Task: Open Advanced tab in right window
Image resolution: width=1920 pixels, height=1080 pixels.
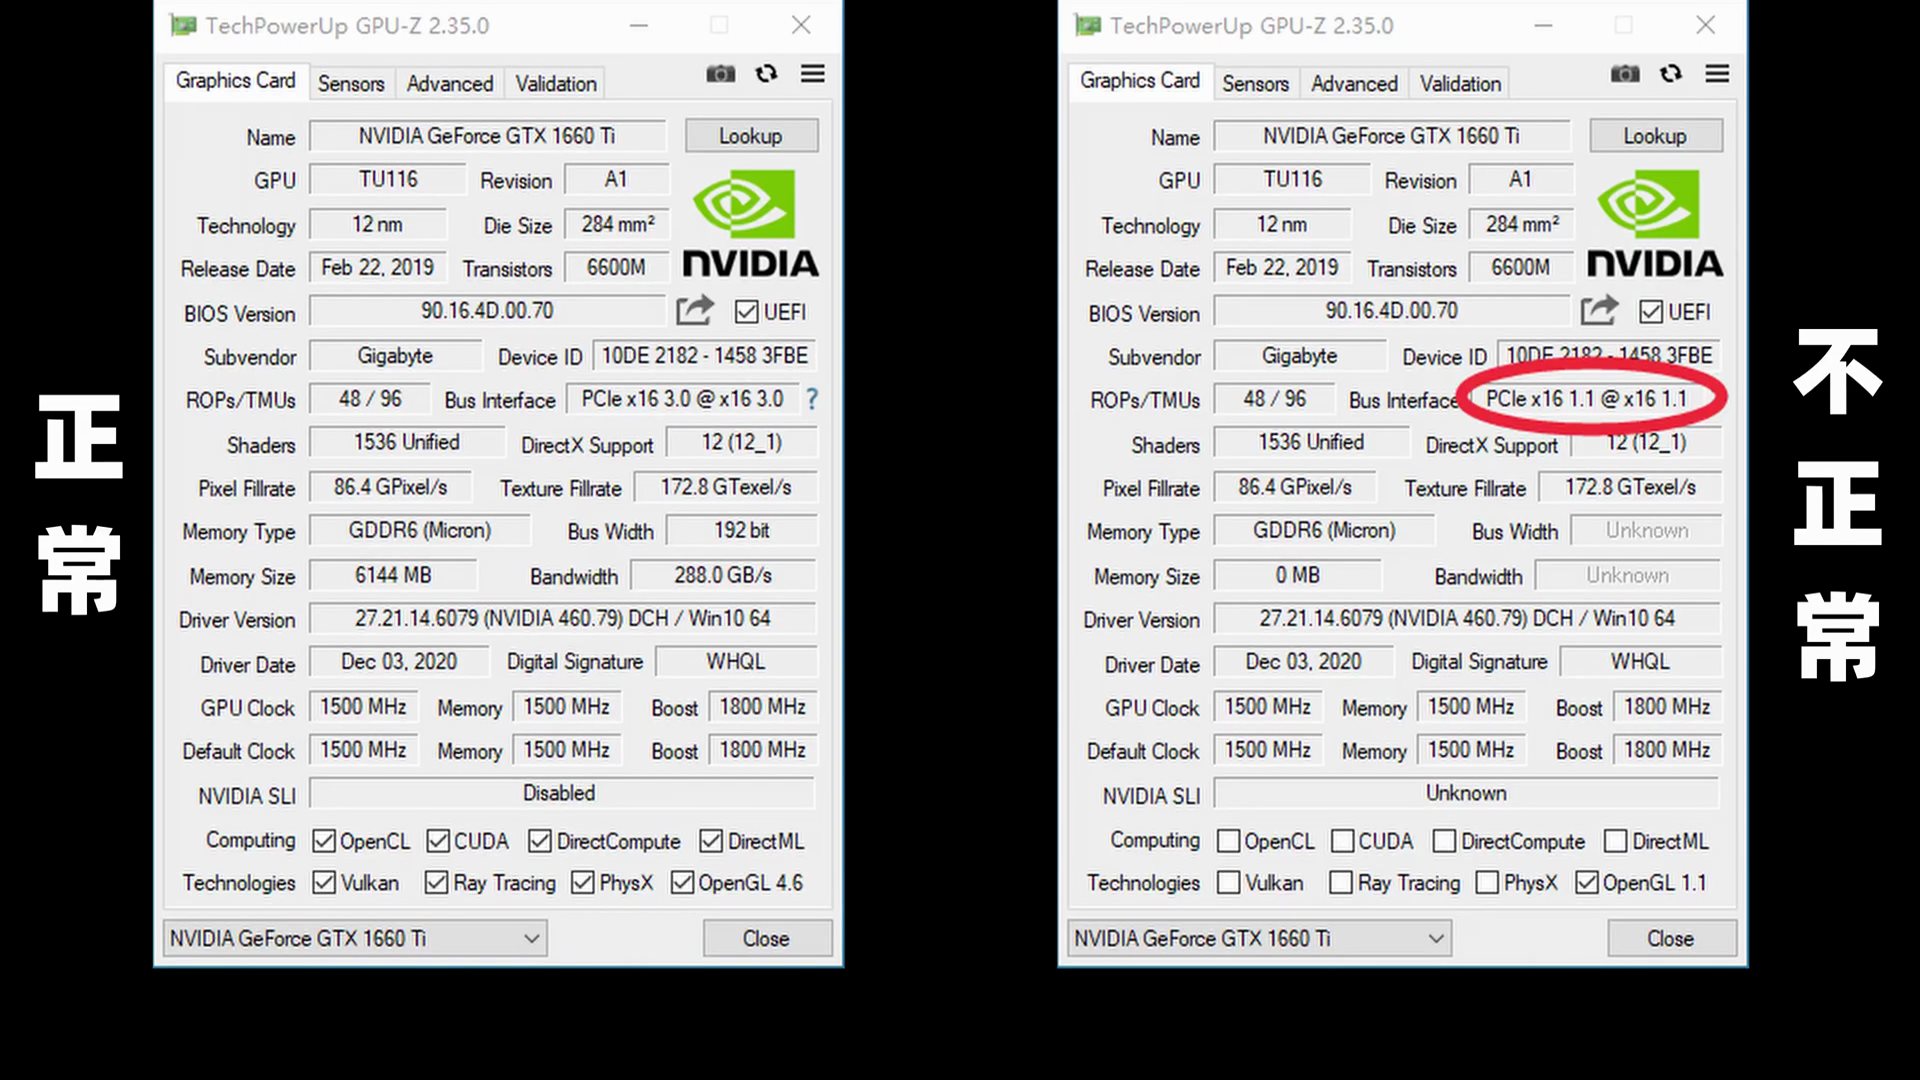Action: (1354, 84)
